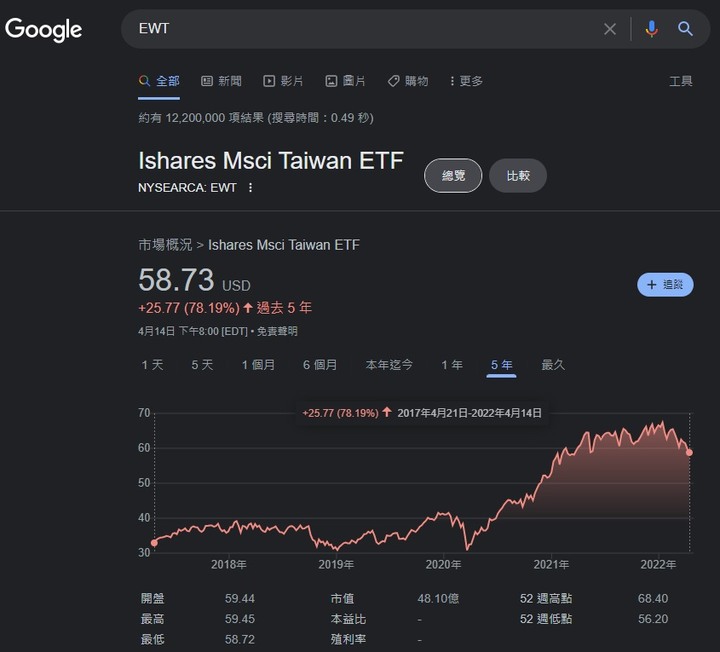720x652 pixels.
Task: Select the 全部 search tab
Action: [159, 81]
